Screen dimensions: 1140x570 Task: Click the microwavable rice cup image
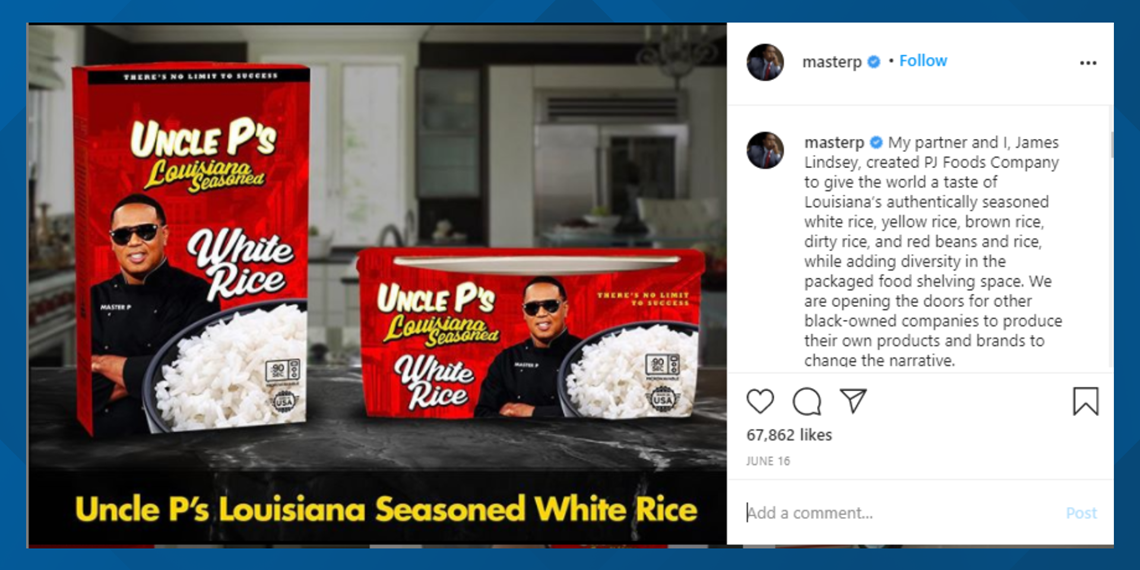[x=532, y=334]
